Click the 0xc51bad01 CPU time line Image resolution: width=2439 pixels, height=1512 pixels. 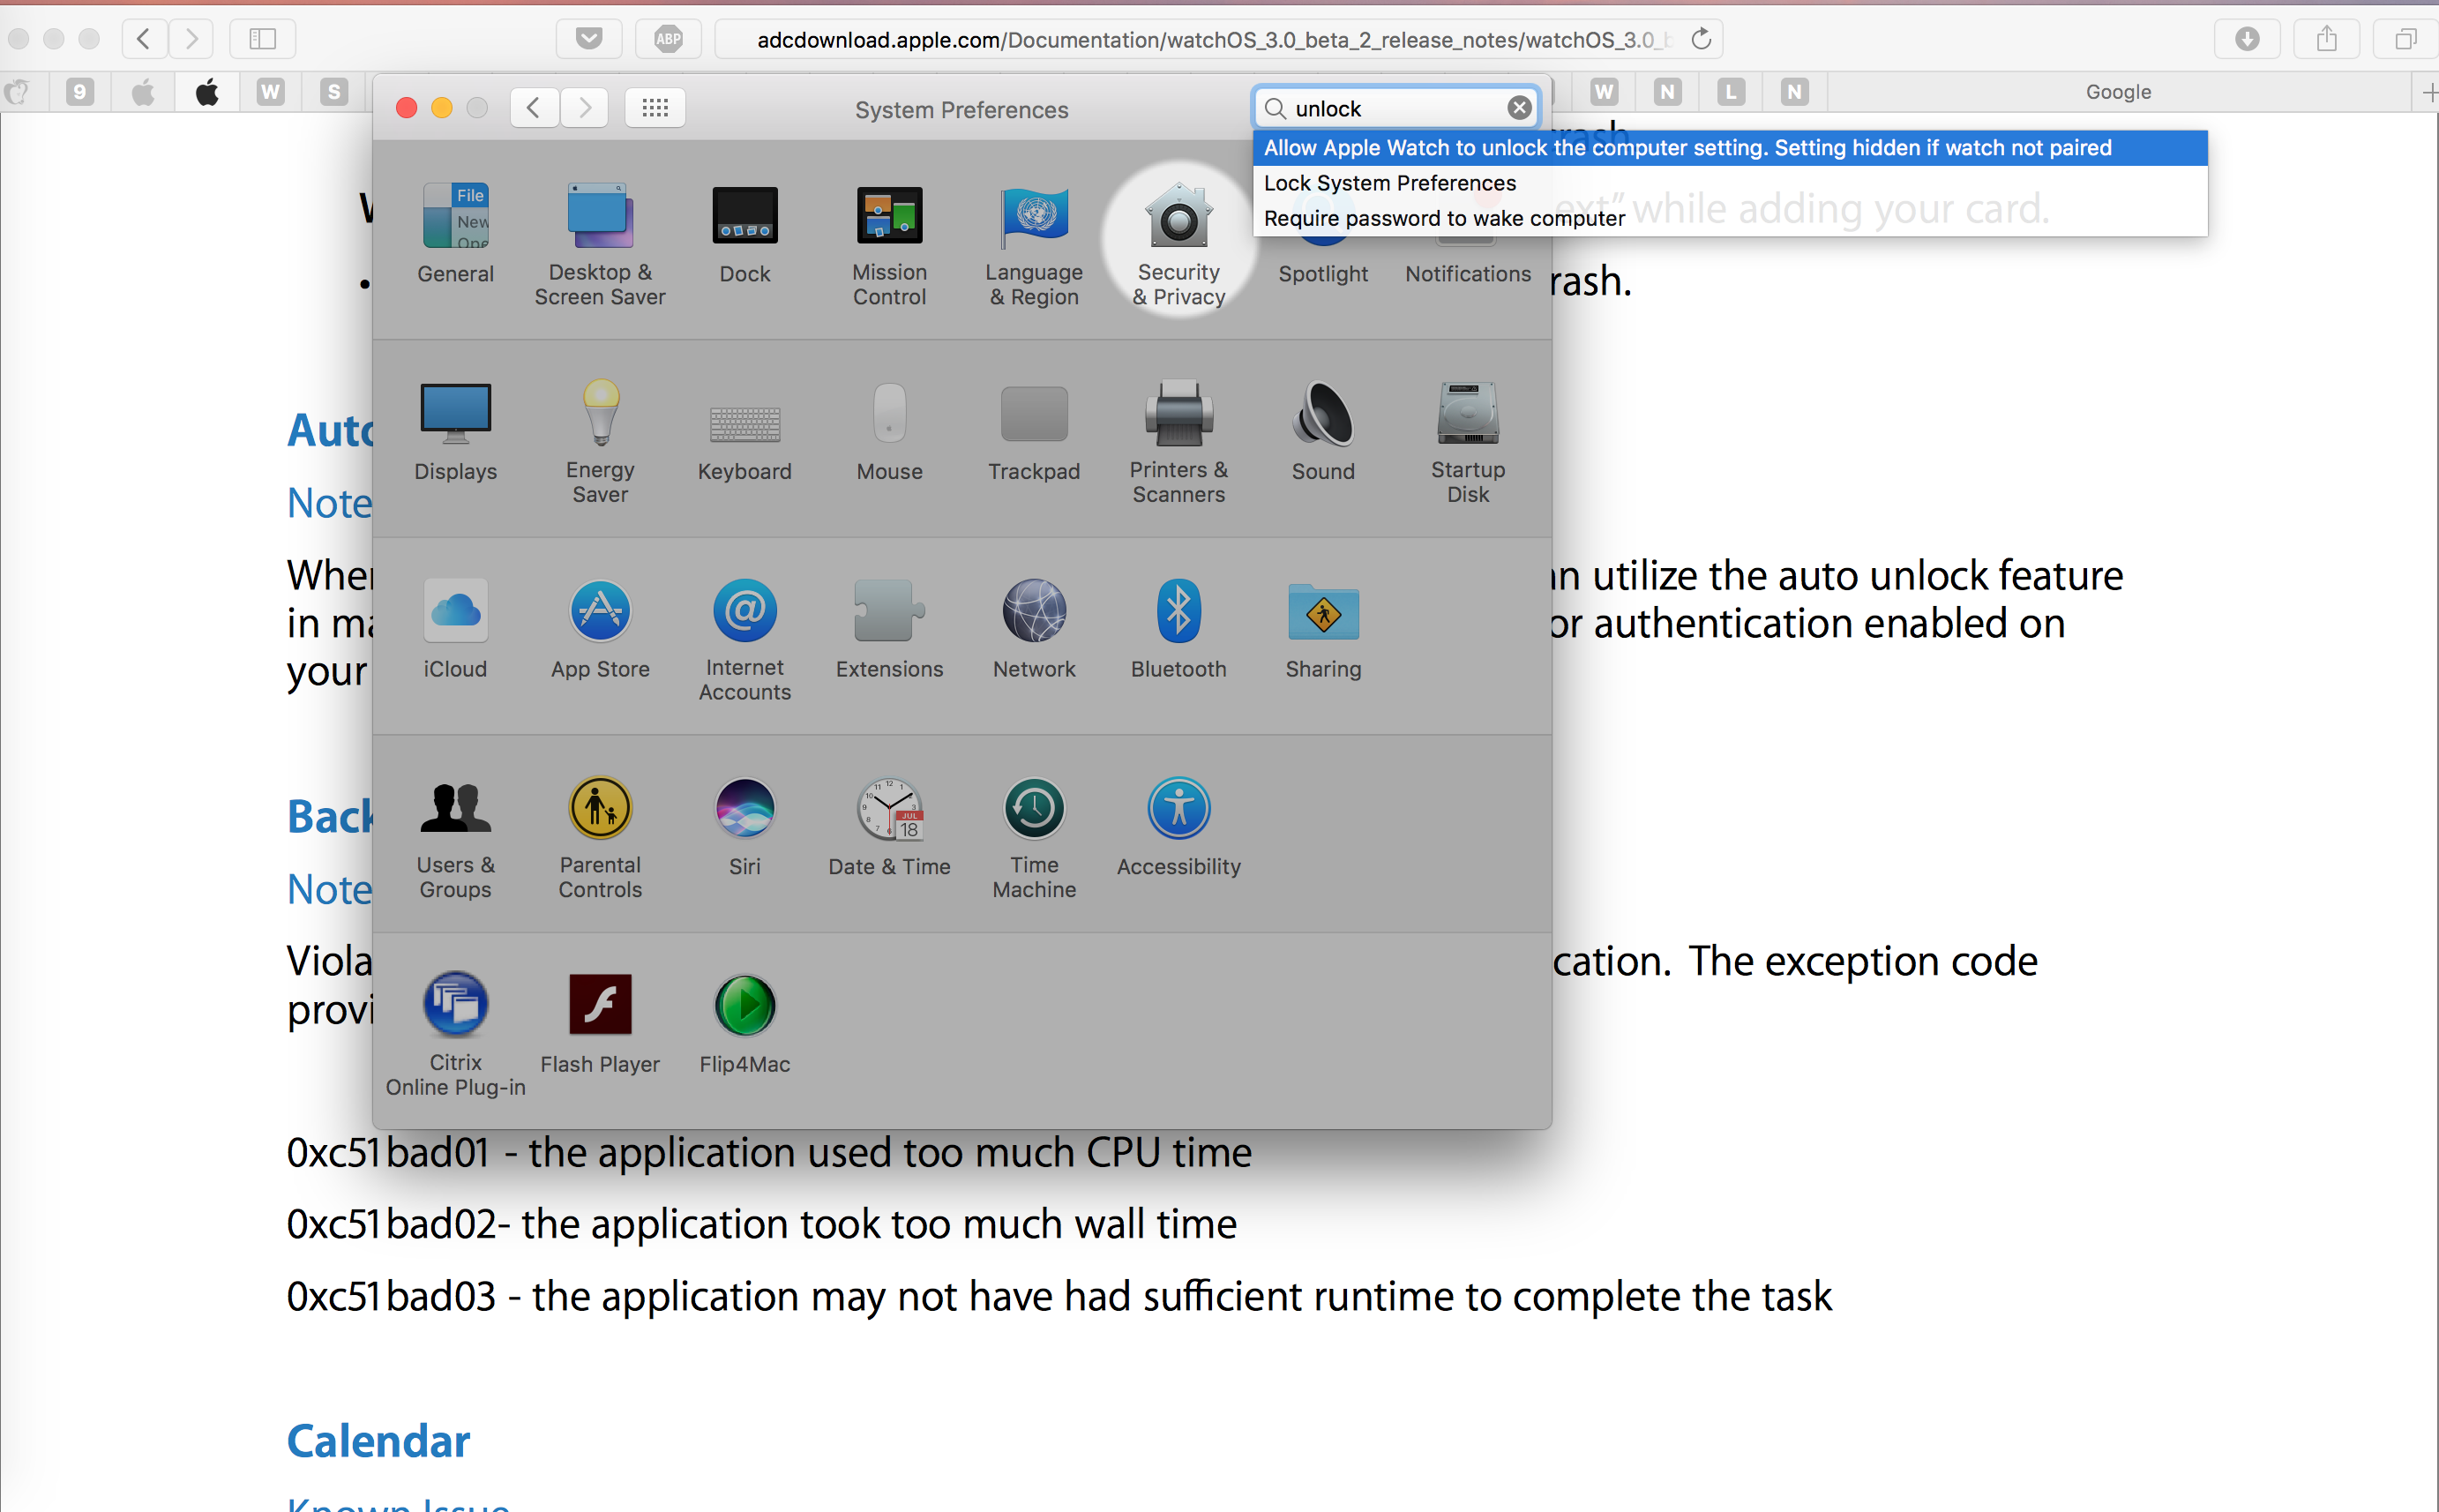tap(769, 1153)
